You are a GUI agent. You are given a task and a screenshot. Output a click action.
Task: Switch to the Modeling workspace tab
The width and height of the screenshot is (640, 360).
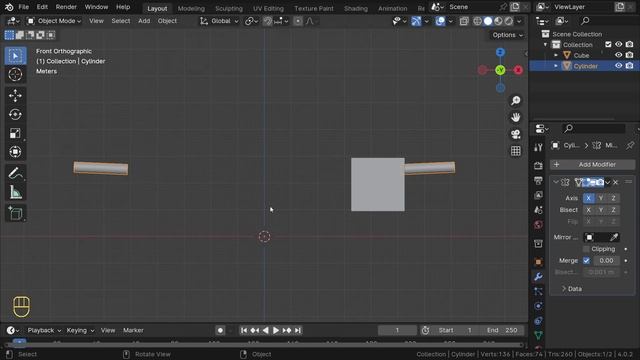point(191,8)
